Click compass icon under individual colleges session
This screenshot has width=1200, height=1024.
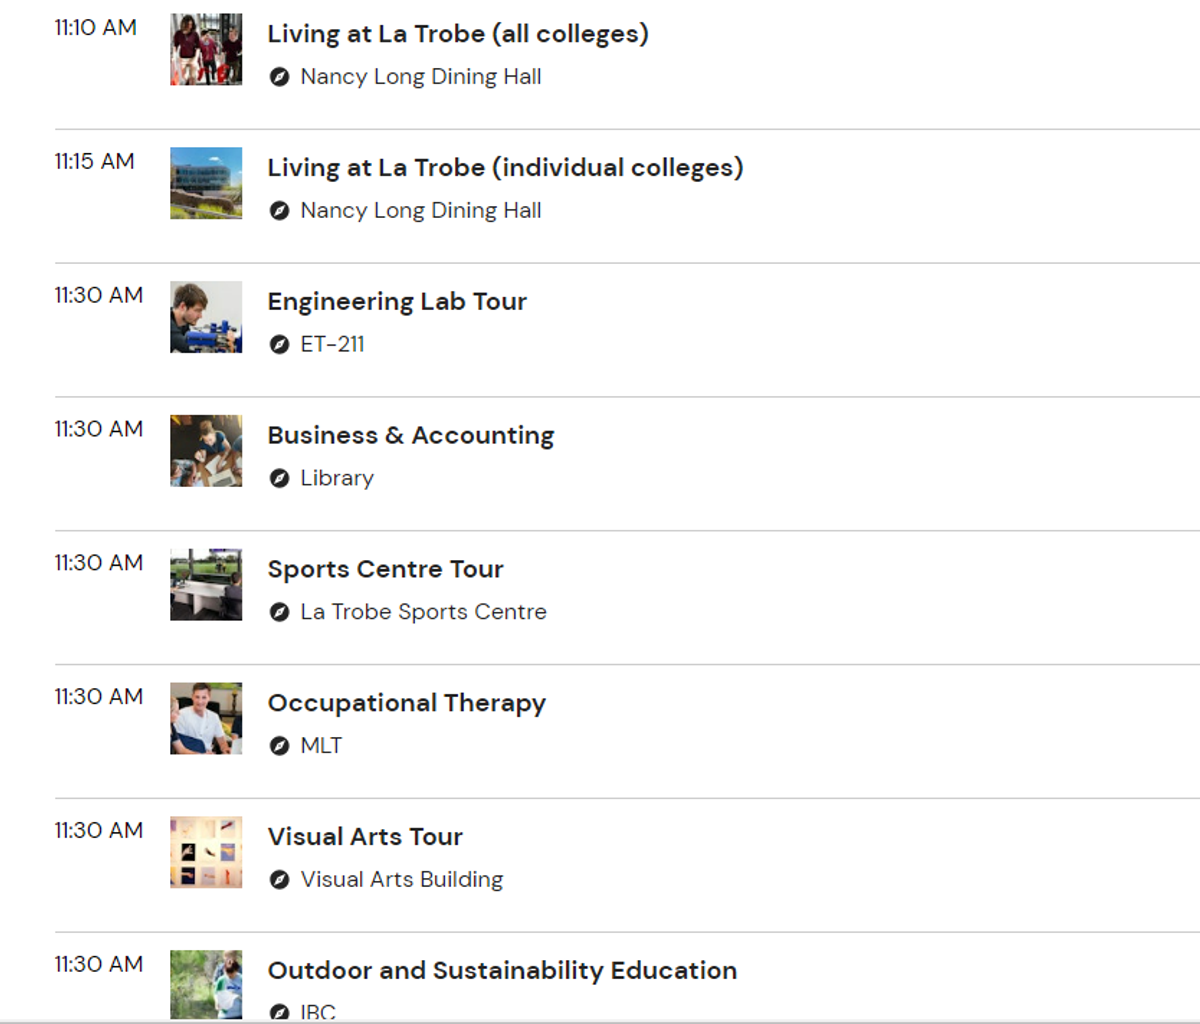280,211
